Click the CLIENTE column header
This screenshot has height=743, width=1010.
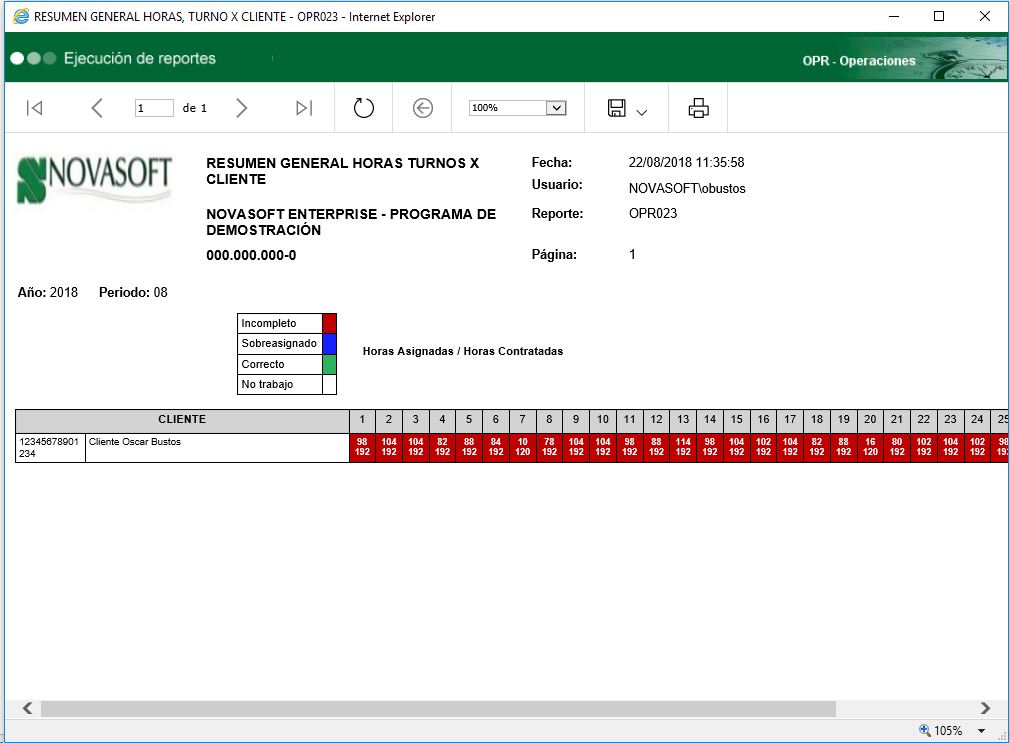click(x=182, y=420)
